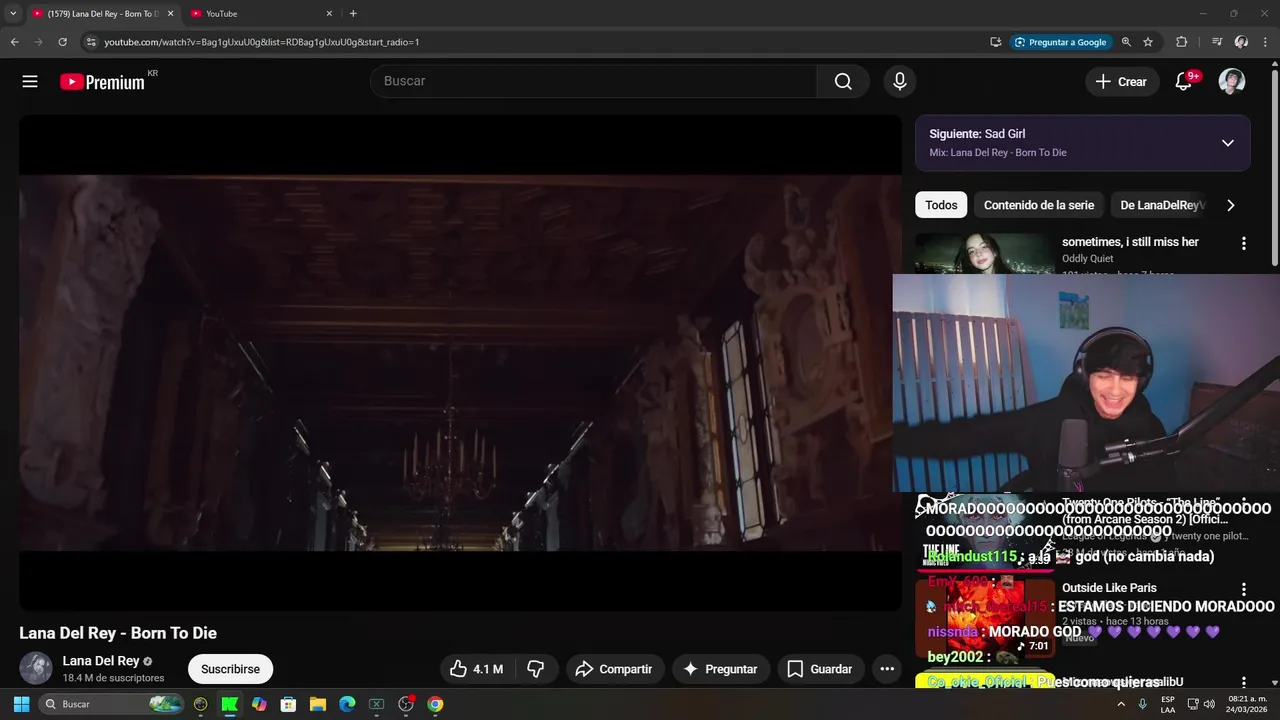1280x720 pixels.
Task: Click the Suscribirse button
Action: click(x=230, y=669)
